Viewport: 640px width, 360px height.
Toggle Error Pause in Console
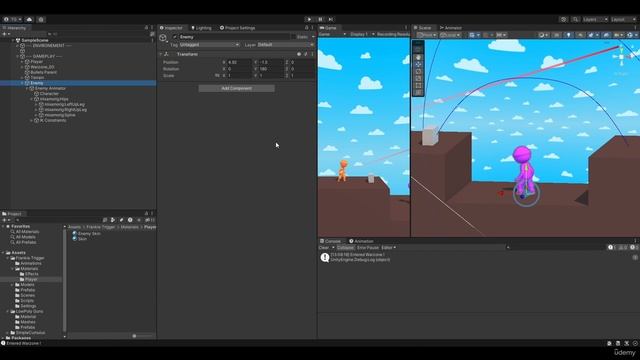tap(368, 247)
